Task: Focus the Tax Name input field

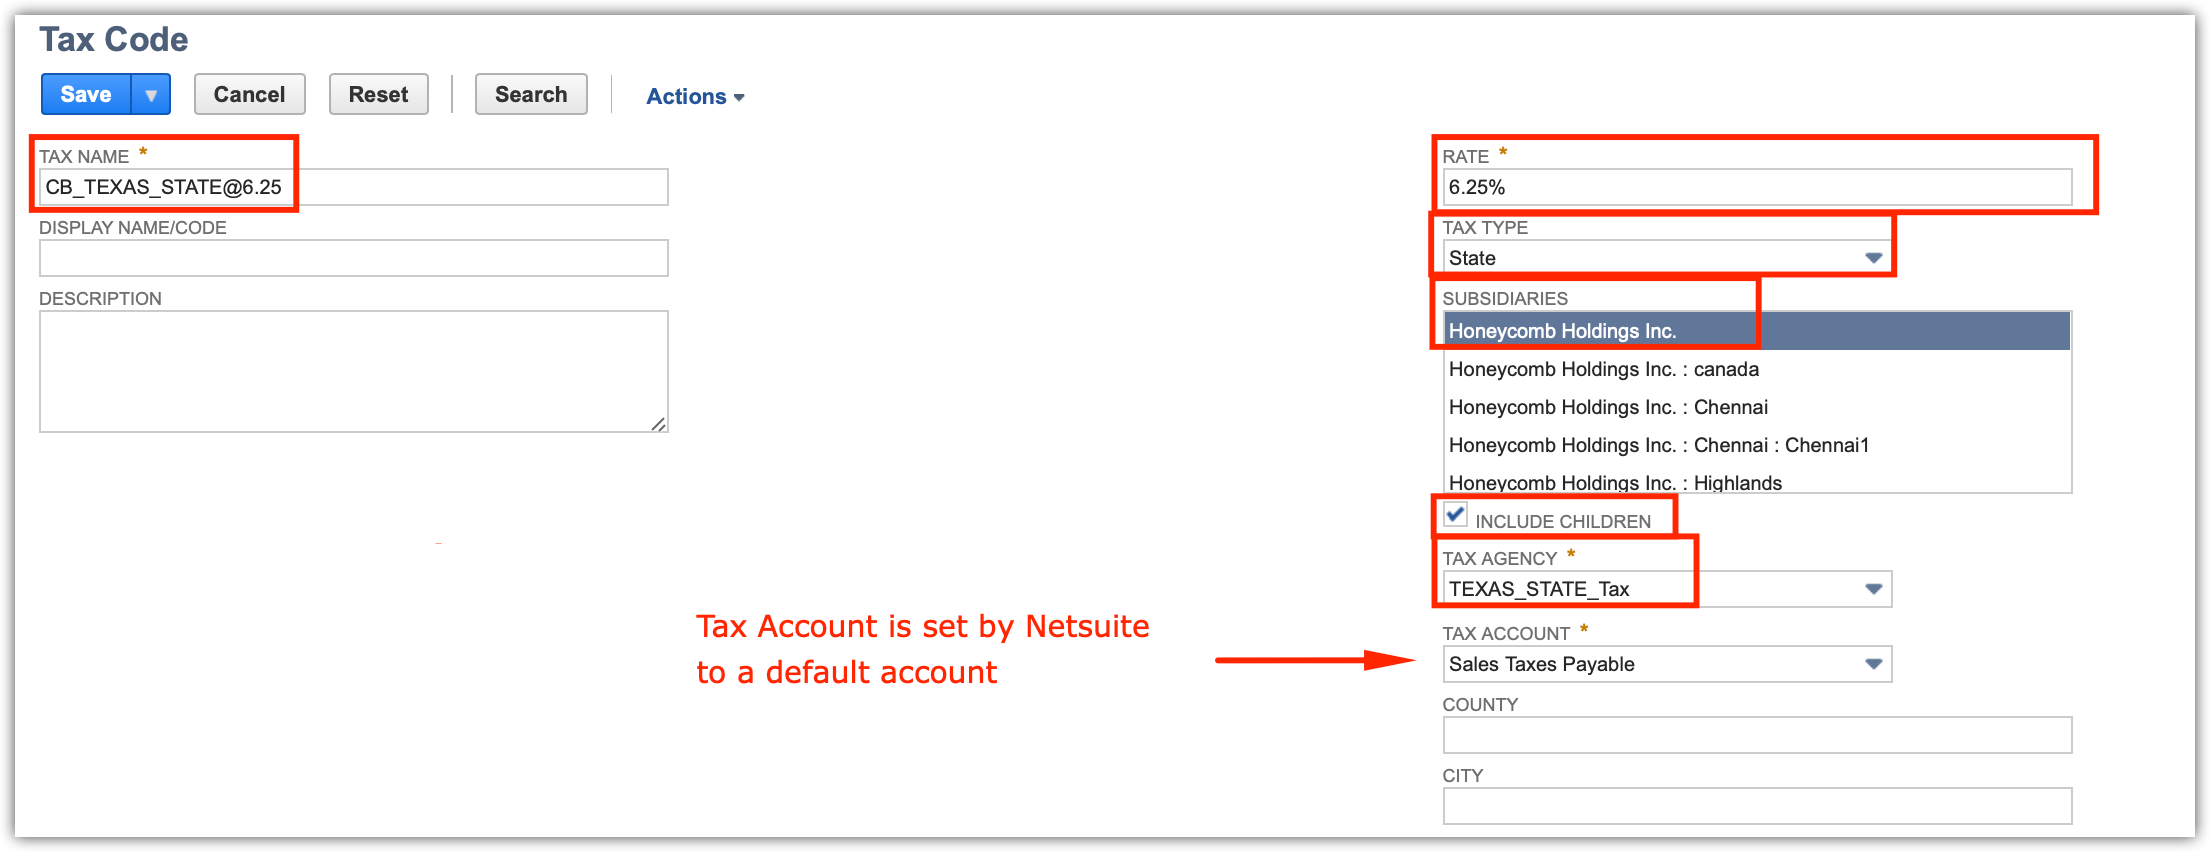Action: point(353,187)
